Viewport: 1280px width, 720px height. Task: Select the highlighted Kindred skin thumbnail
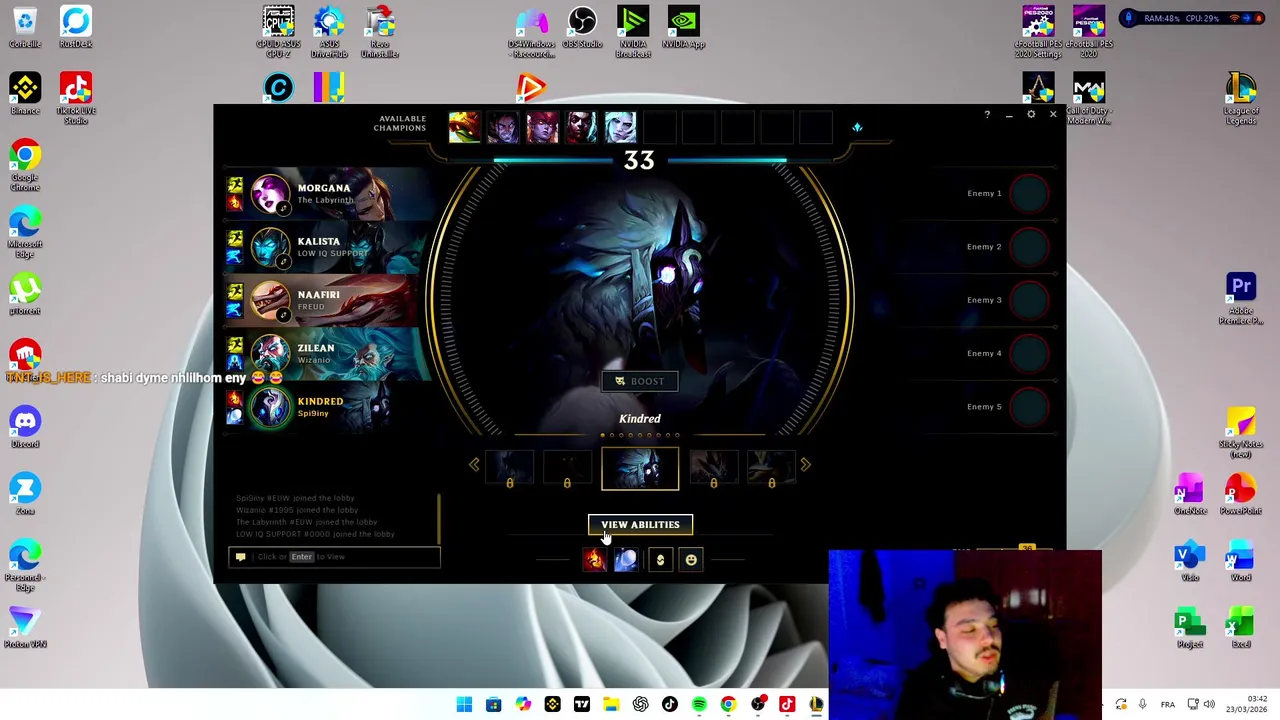click(x=640, y=469)
